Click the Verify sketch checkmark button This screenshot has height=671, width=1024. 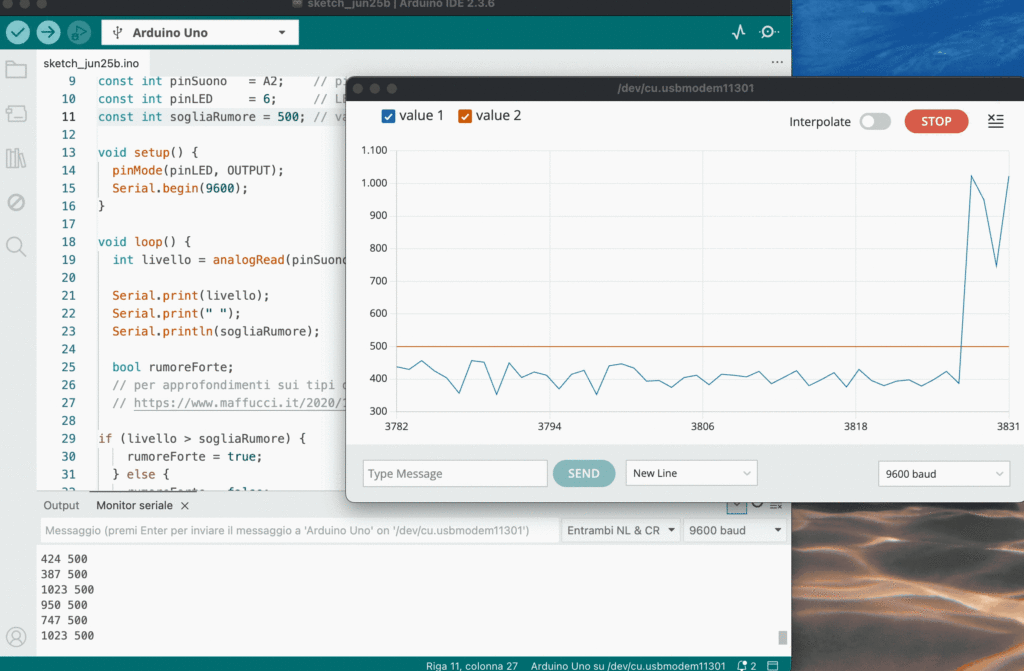pyautogui.click(x=18, y=32)
